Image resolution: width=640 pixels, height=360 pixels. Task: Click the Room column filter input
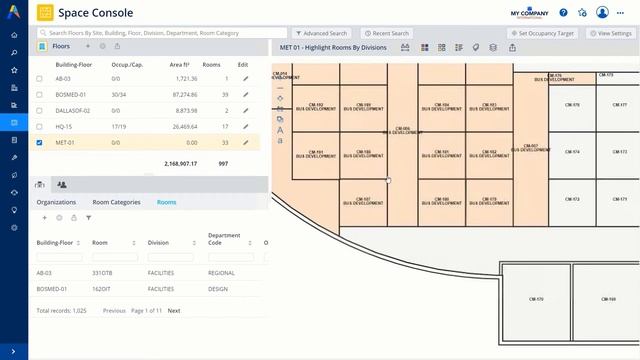click(115, 257)
